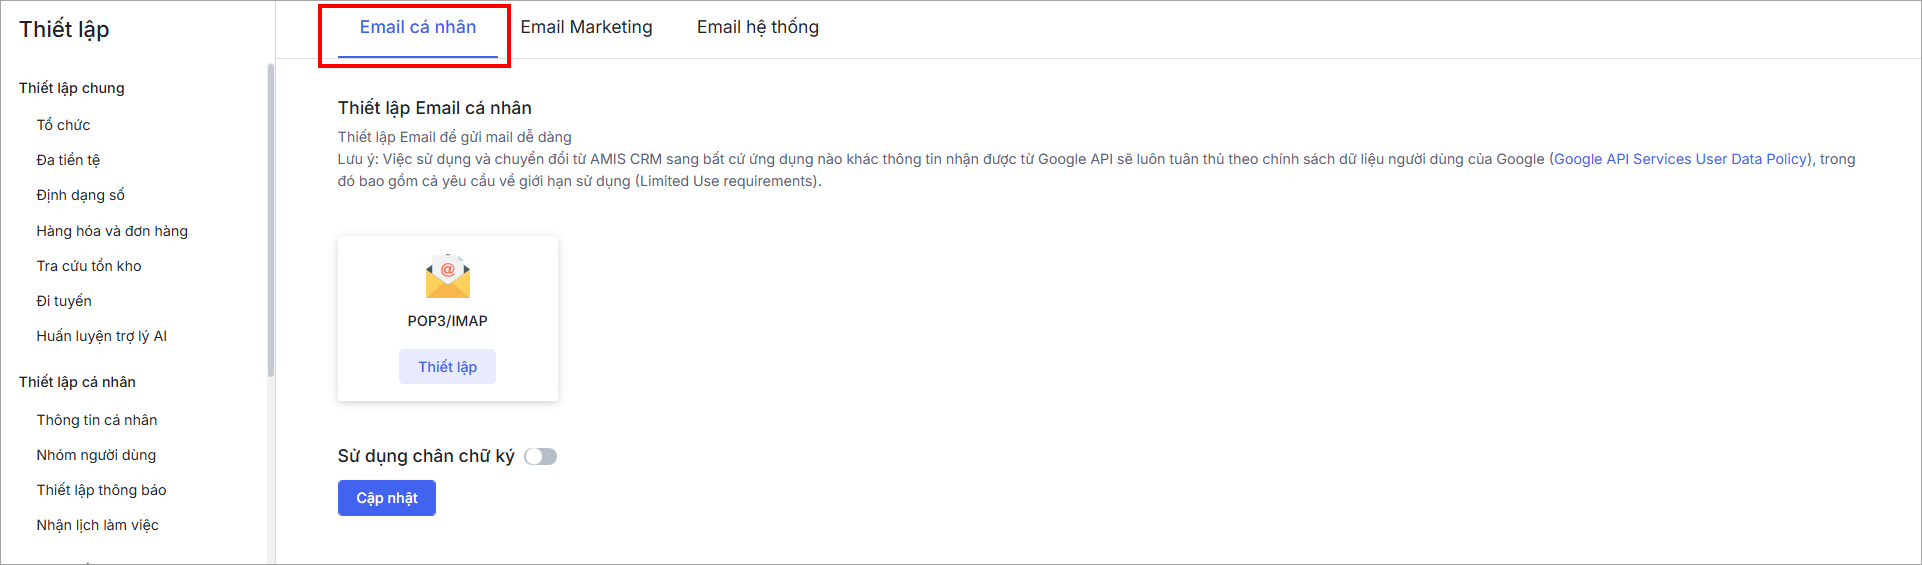Select Nhóm người dùng in the sidebar

pos(96,455)
